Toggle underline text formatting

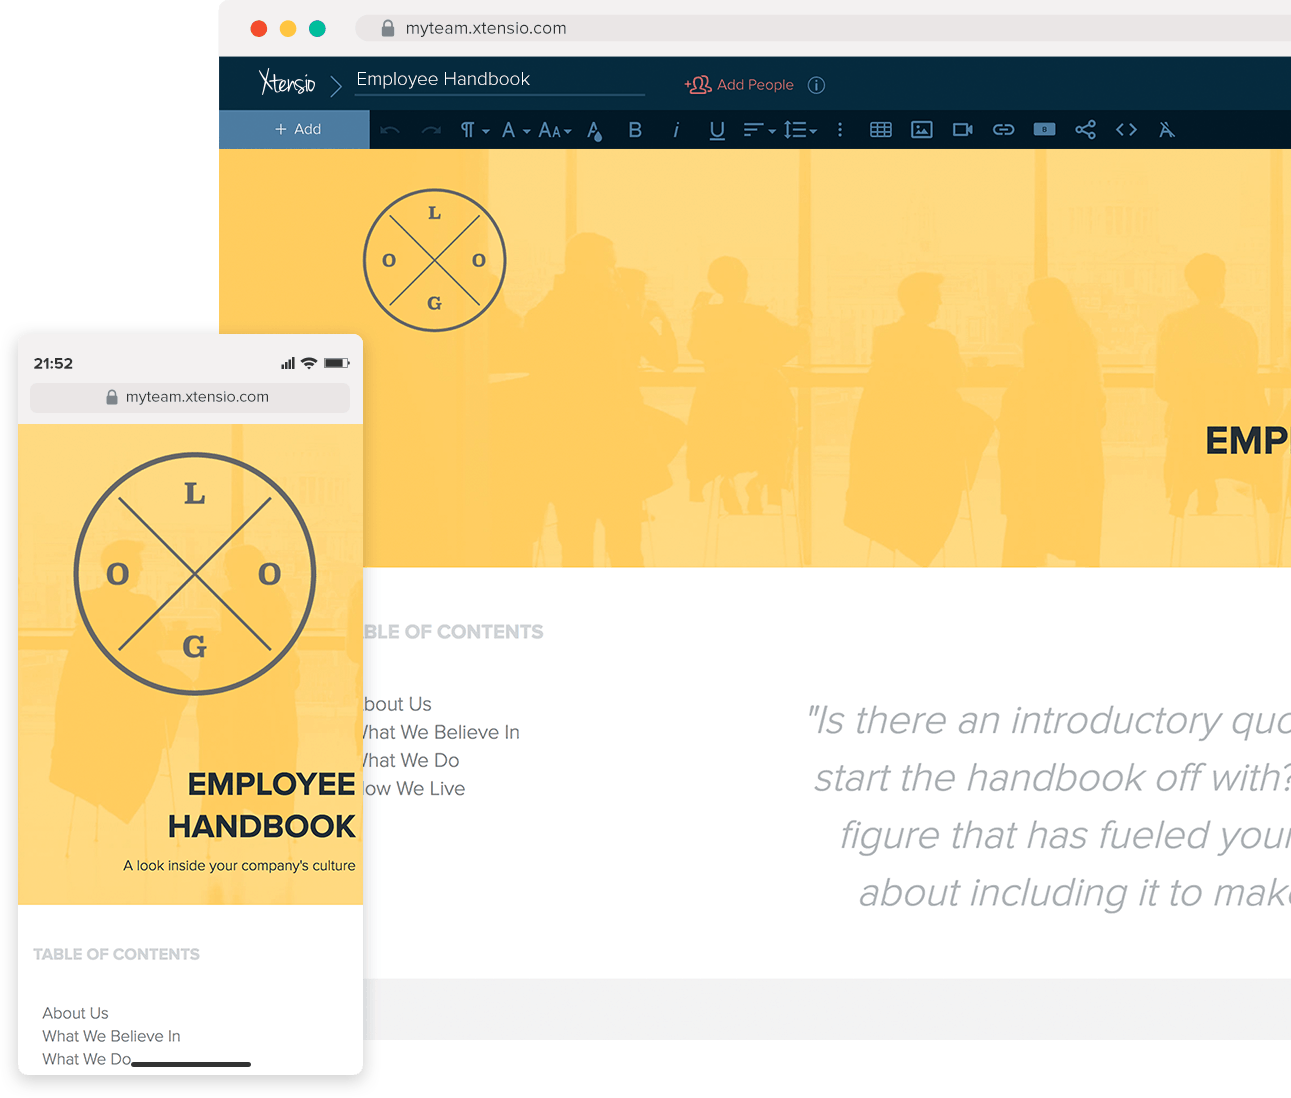(x=717, y=130)
